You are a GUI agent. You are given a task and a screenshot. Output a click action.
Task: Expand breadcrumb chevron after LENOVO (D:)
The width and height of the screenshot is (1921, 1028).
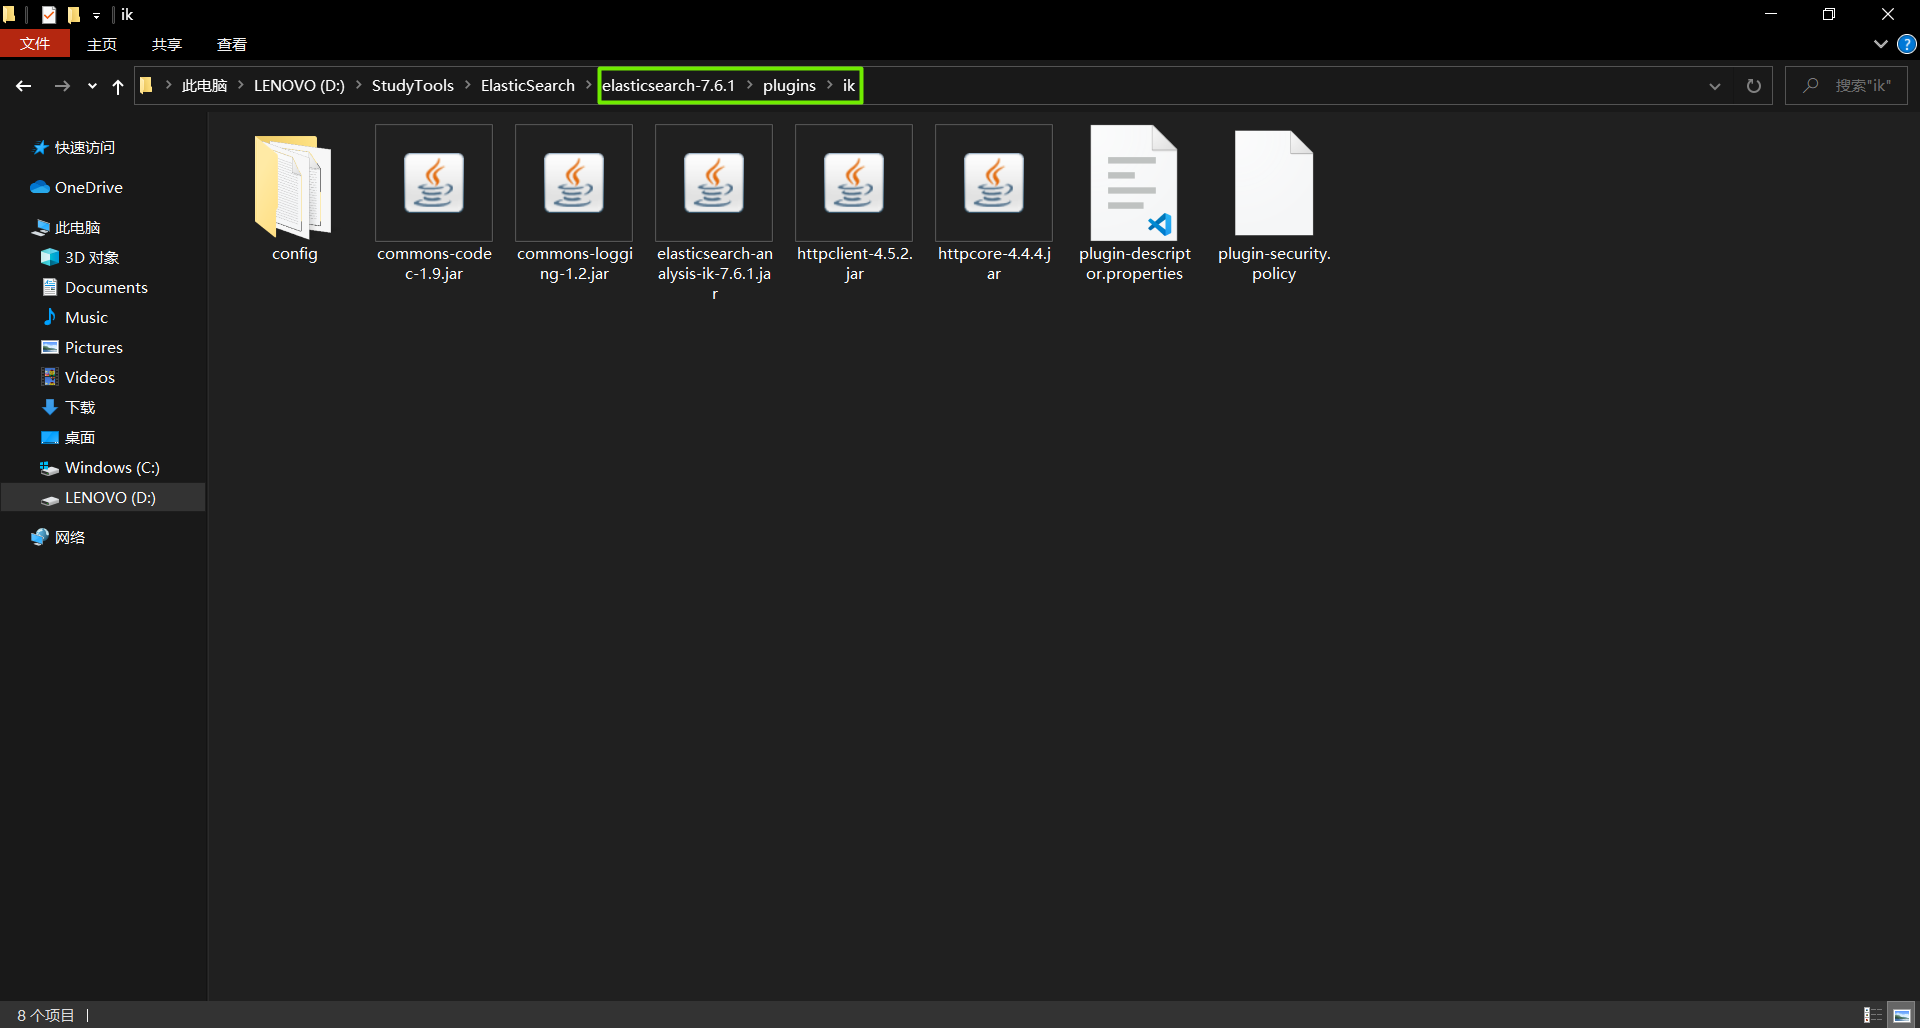click(x=358, y=86)
